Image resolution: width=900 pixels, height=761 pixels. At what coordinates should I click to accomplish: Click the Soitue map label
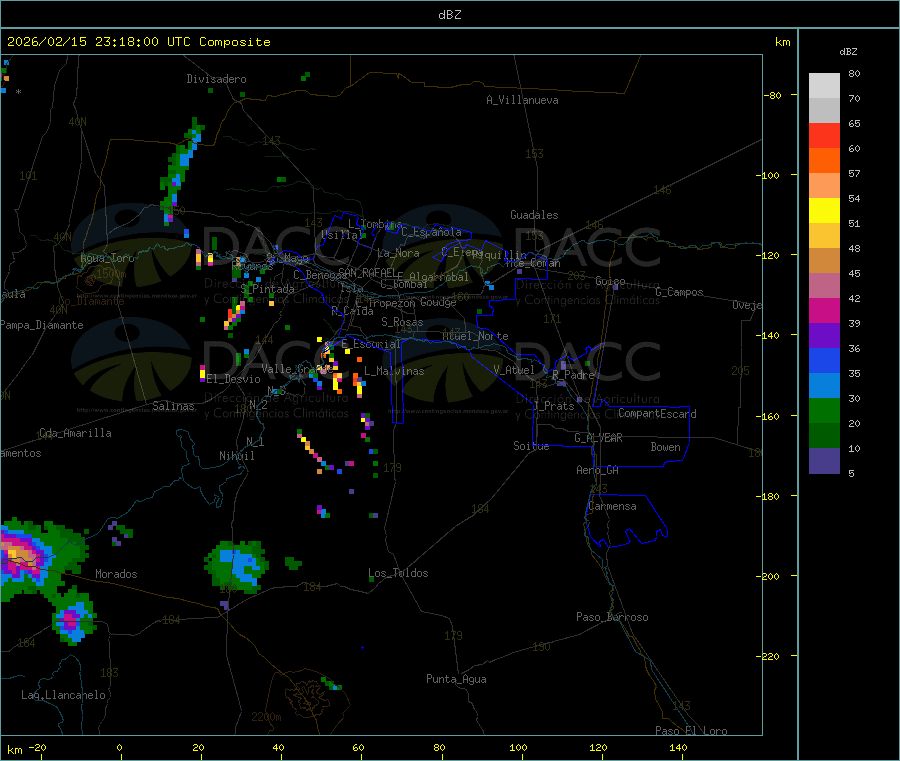pos(531,446)
